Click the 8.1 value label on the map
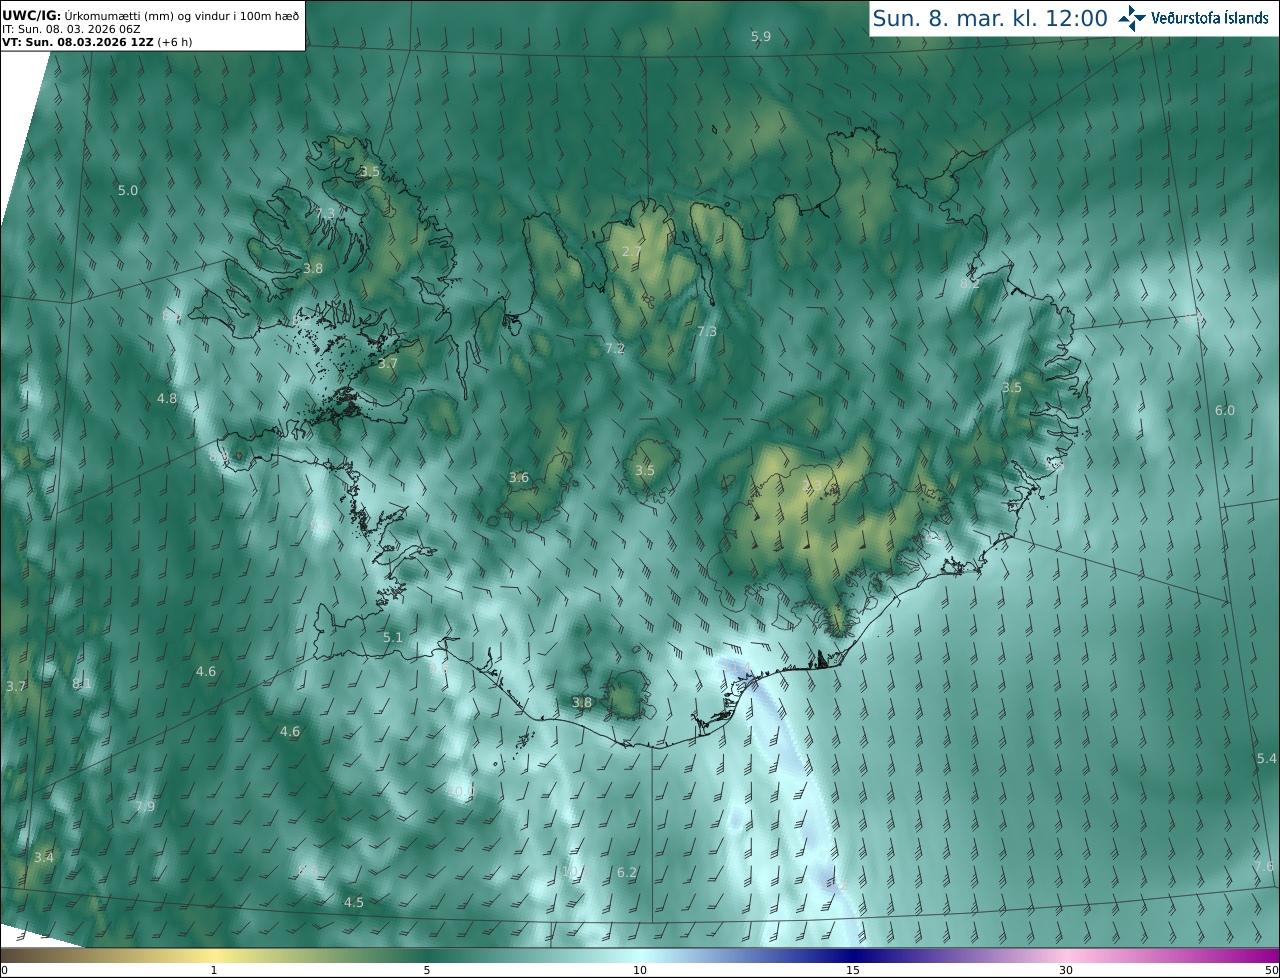Image resolution: width=1280 pixels, height=978 pixels. [82, 683]
